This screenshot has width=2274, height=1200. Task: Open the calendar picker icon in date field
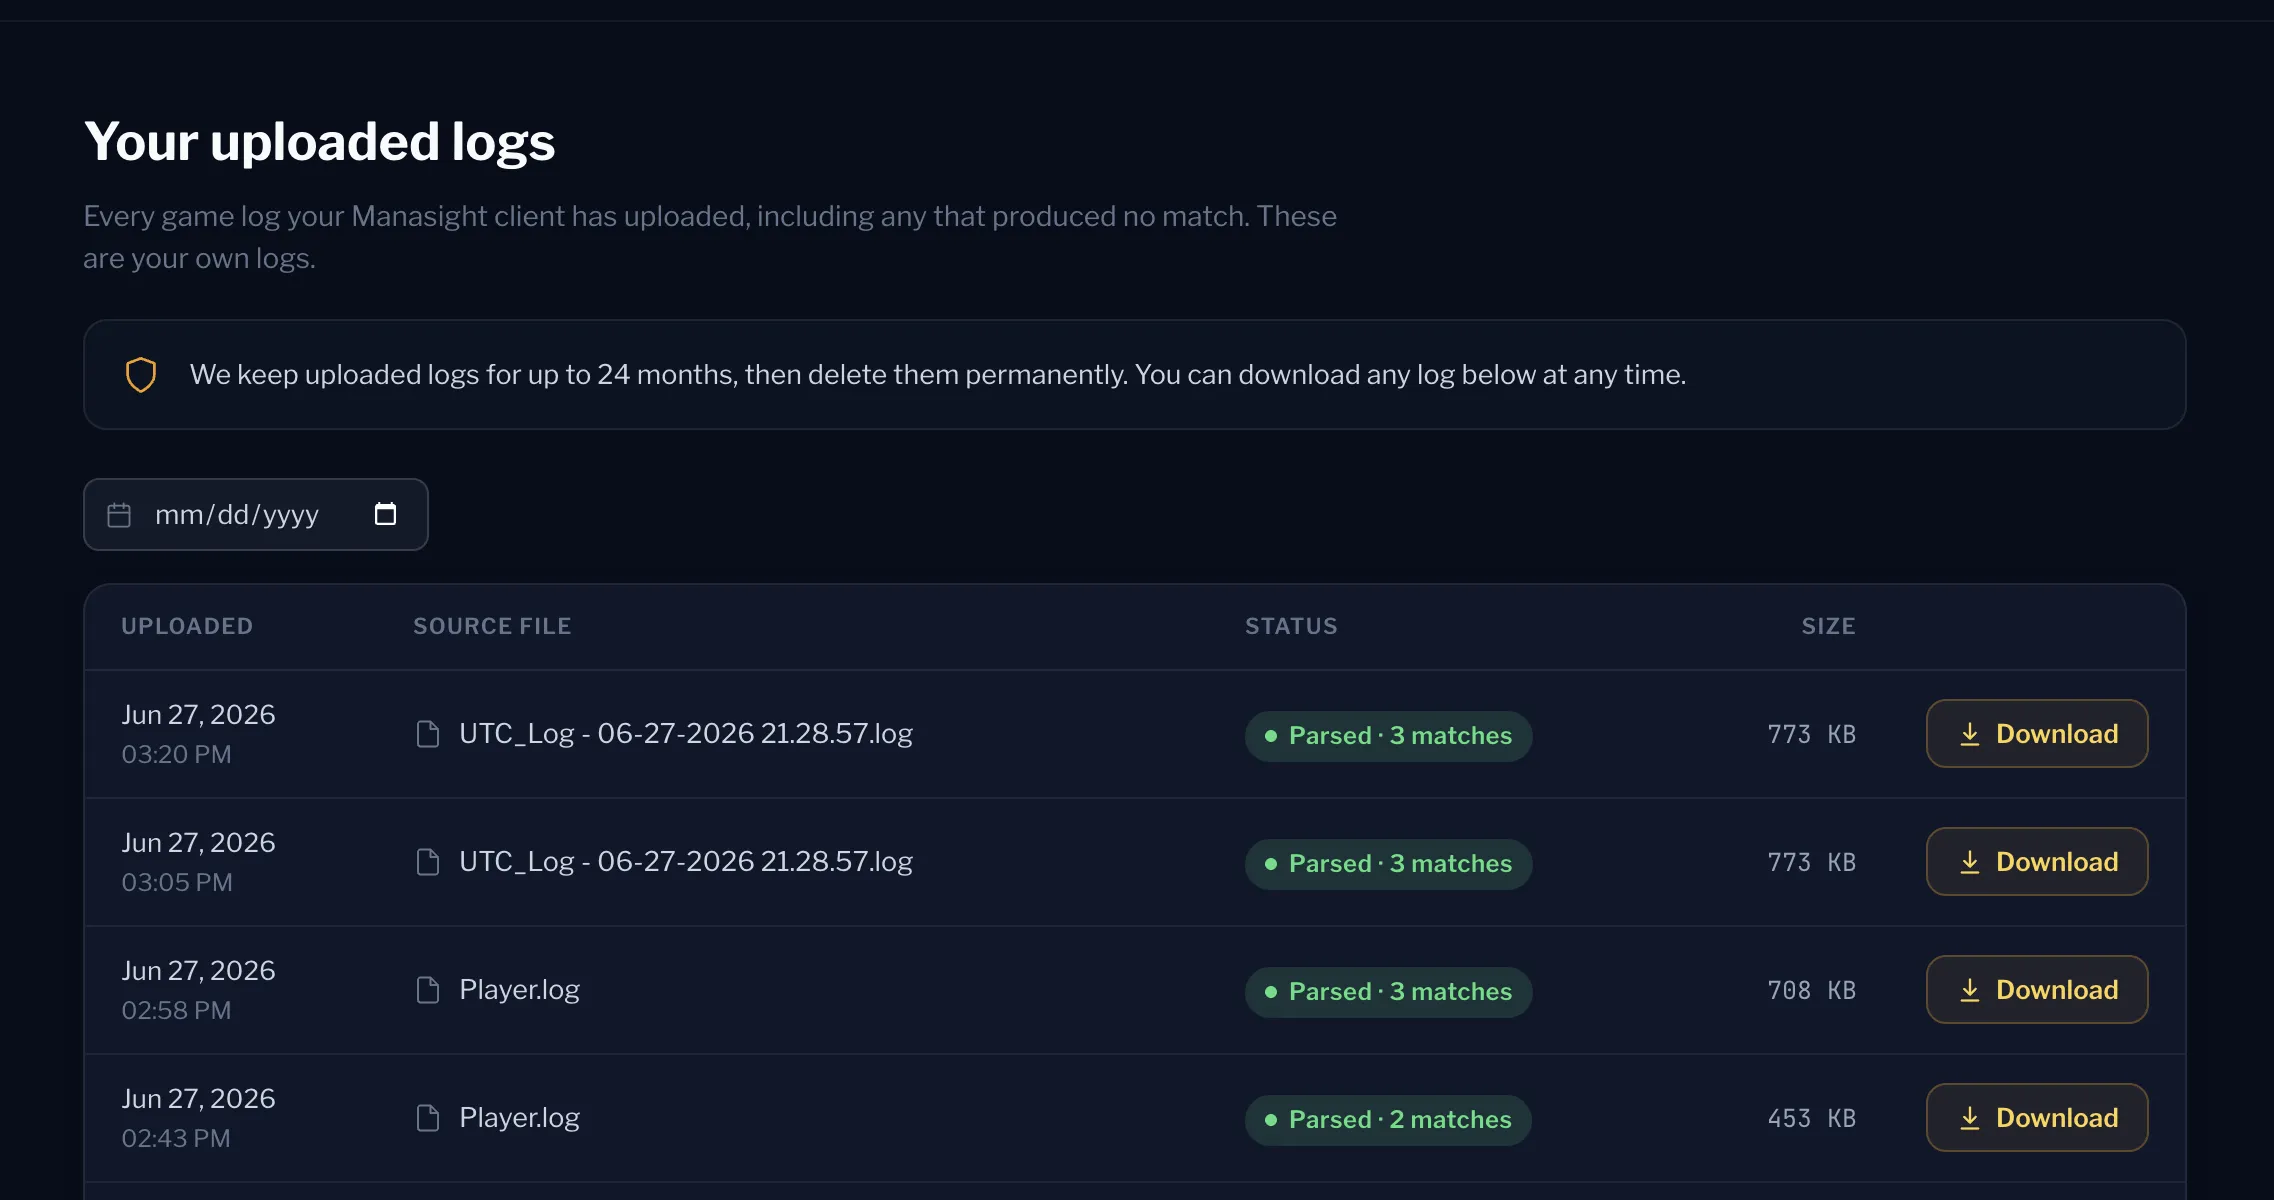(385, 514)
